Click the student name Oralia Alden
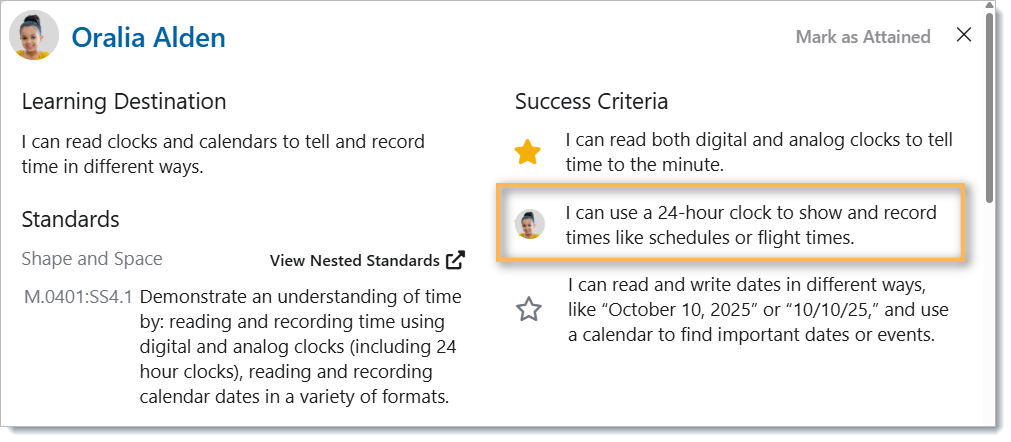Image resolution: width=1011 pixels, height=442 pixels. pos(149,38)
